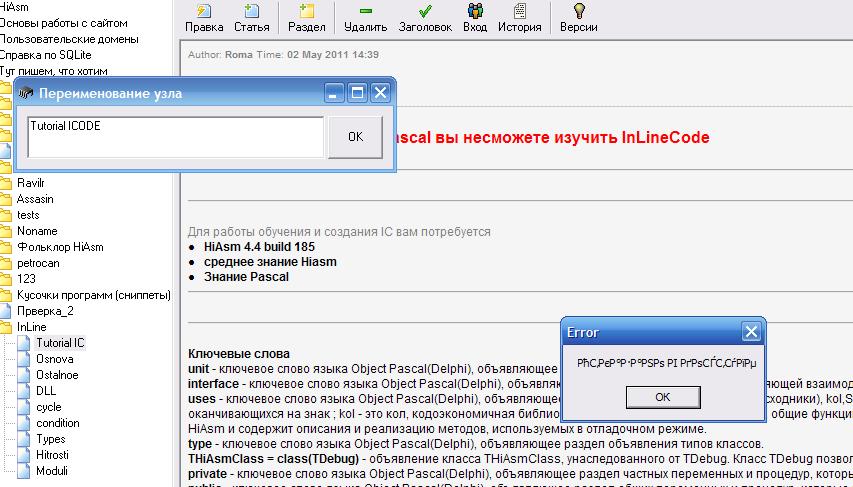
Task: Select the 'Фольклор HiAsm' folder
Action: click(59, 247)
